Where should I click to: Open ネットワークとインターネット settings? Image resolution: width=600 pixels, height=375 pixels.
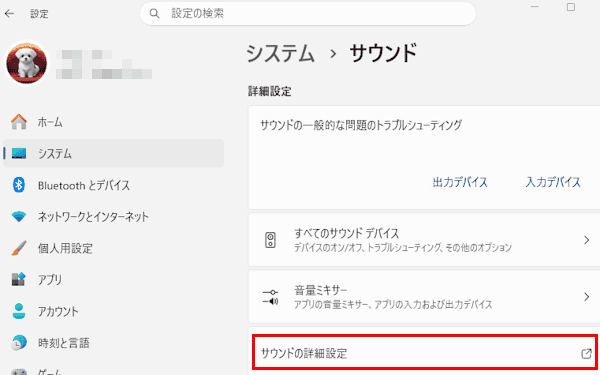[113, 217]
